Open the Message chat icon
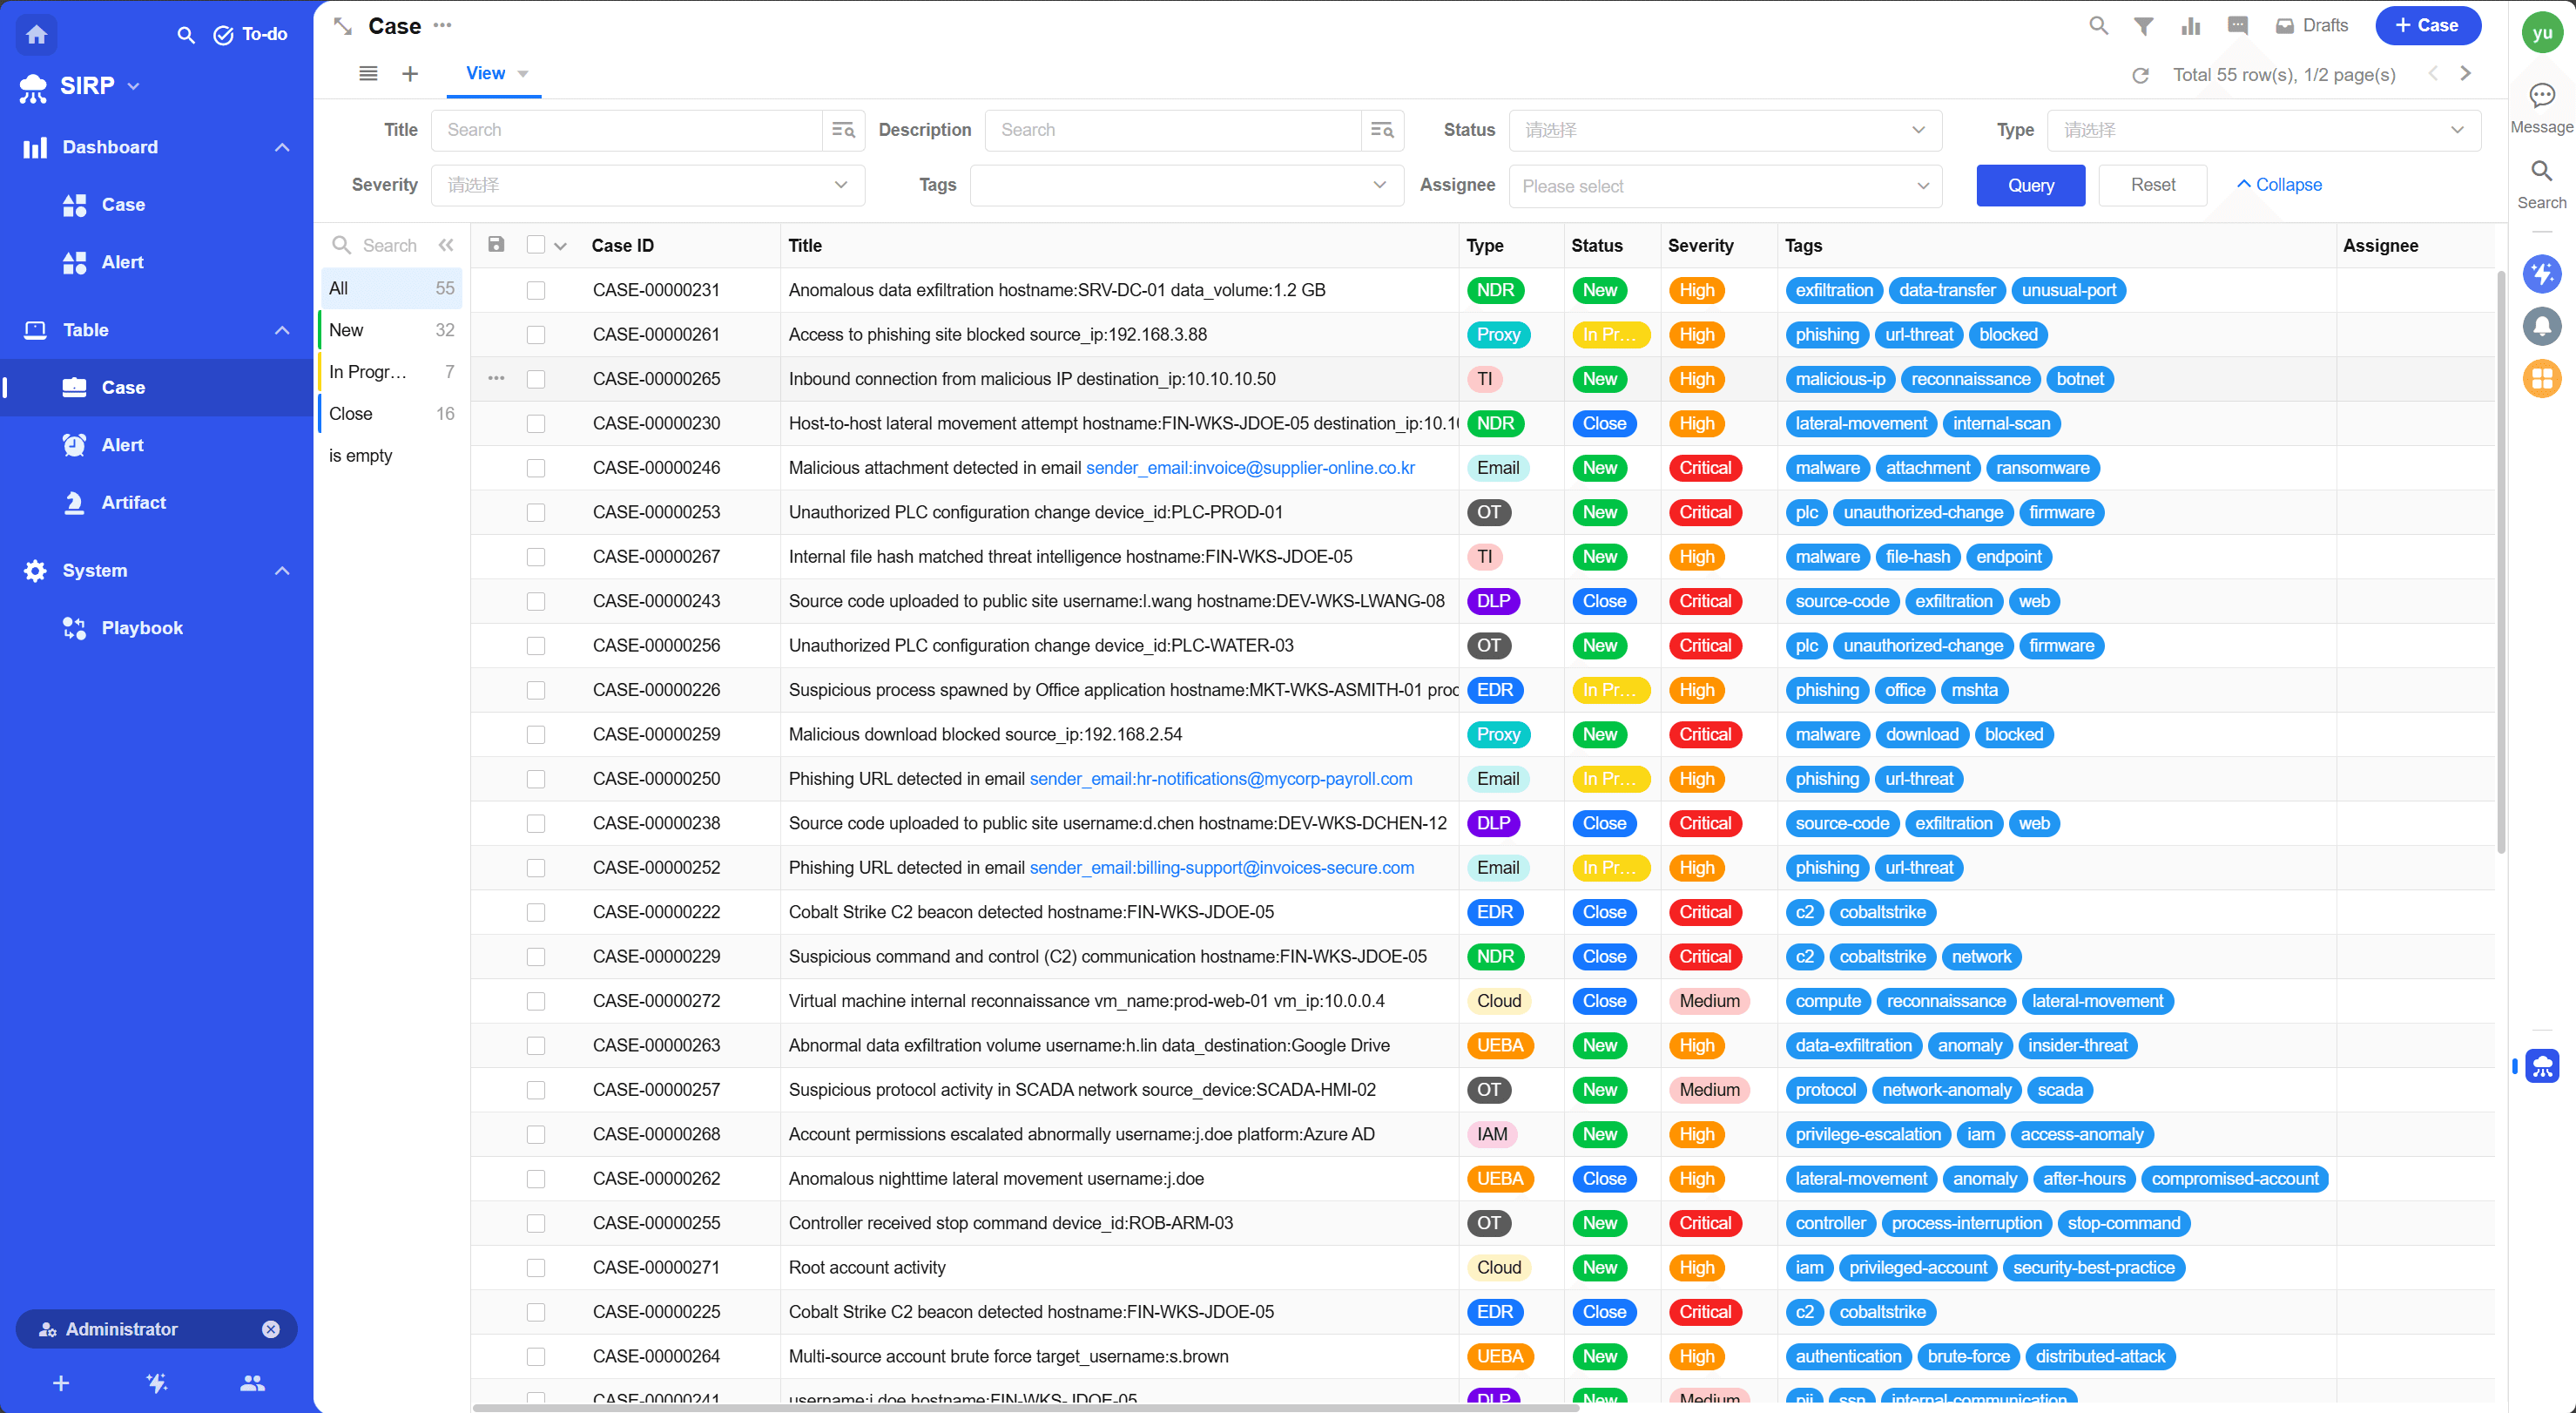2576x1413 pixels. tap(2541, 96)
